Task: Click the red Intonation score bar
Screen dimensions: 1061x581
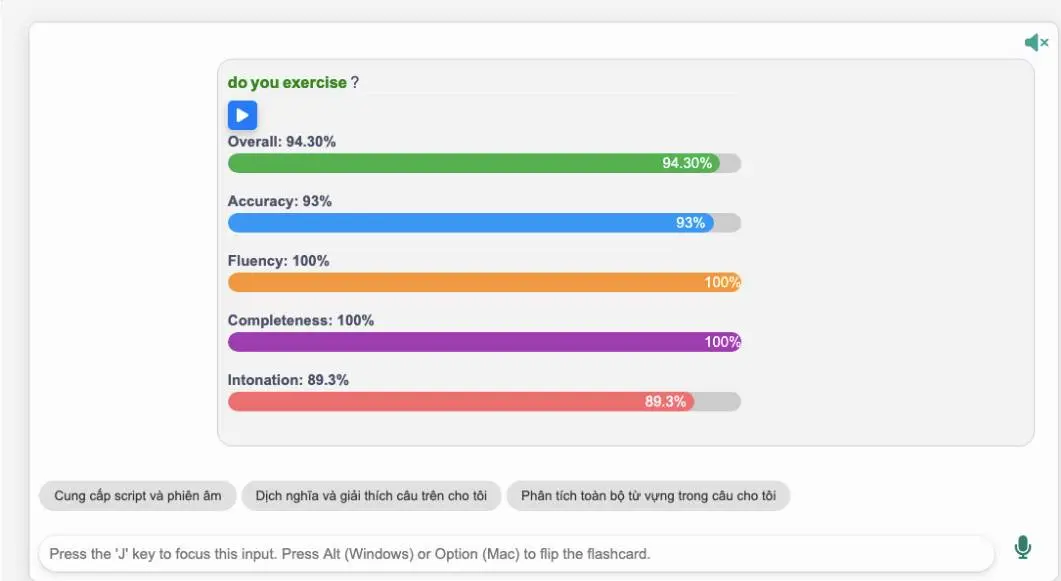Action: click(460, 402)
